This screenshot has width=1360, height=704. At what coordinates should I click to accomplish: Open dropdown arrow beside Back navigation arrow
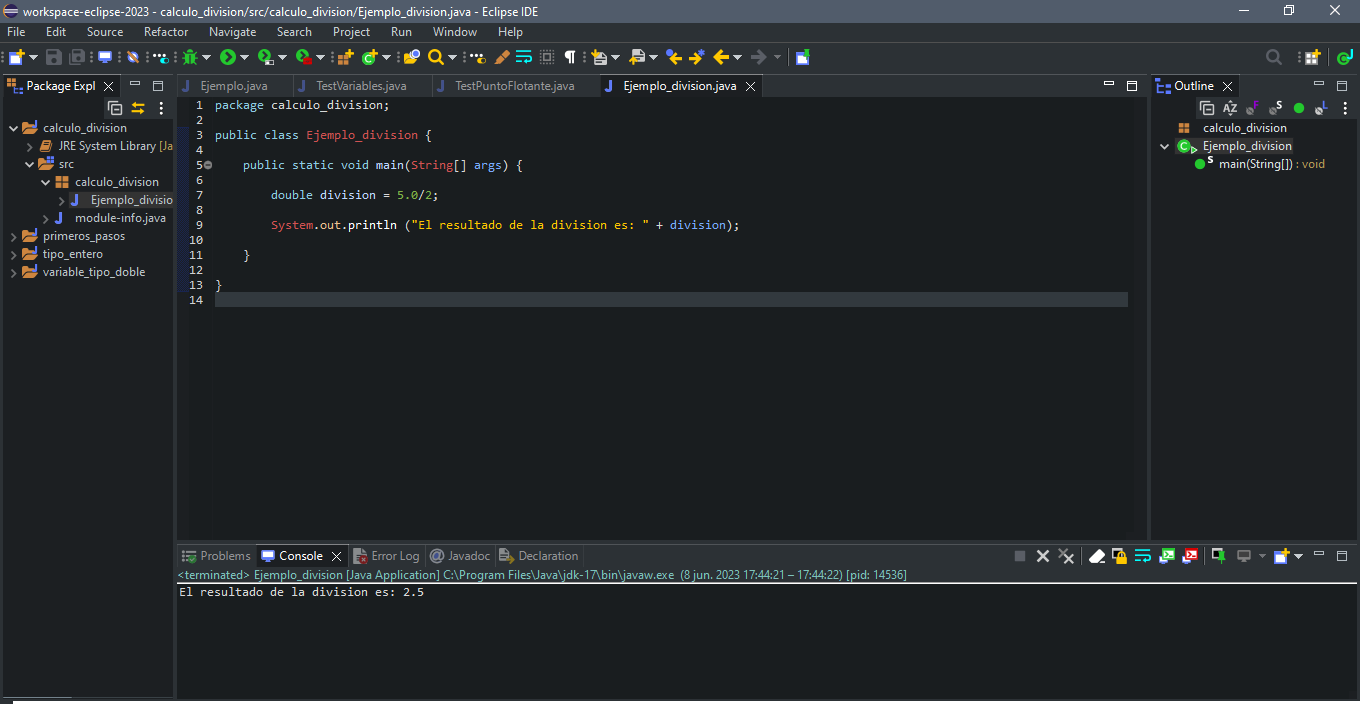coord(737,57)
